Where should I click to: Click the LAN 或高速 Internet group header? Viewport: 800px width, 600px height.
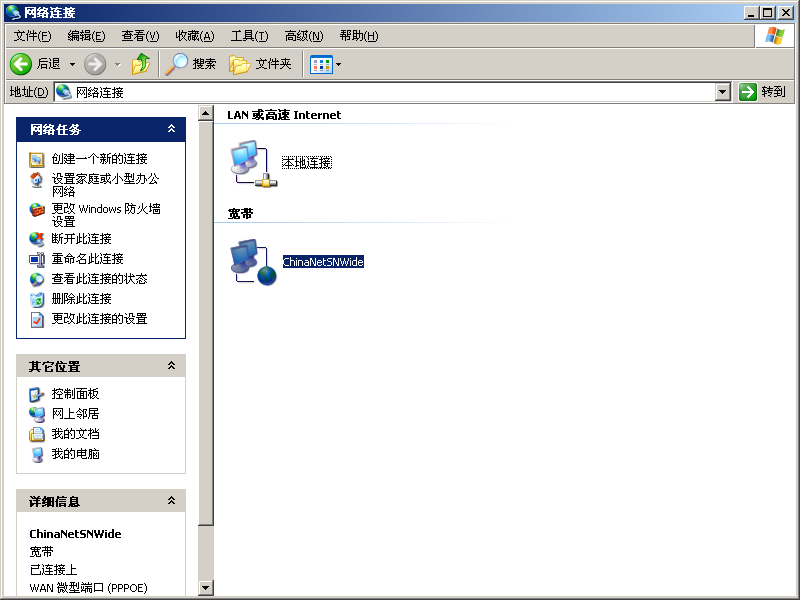284,115
